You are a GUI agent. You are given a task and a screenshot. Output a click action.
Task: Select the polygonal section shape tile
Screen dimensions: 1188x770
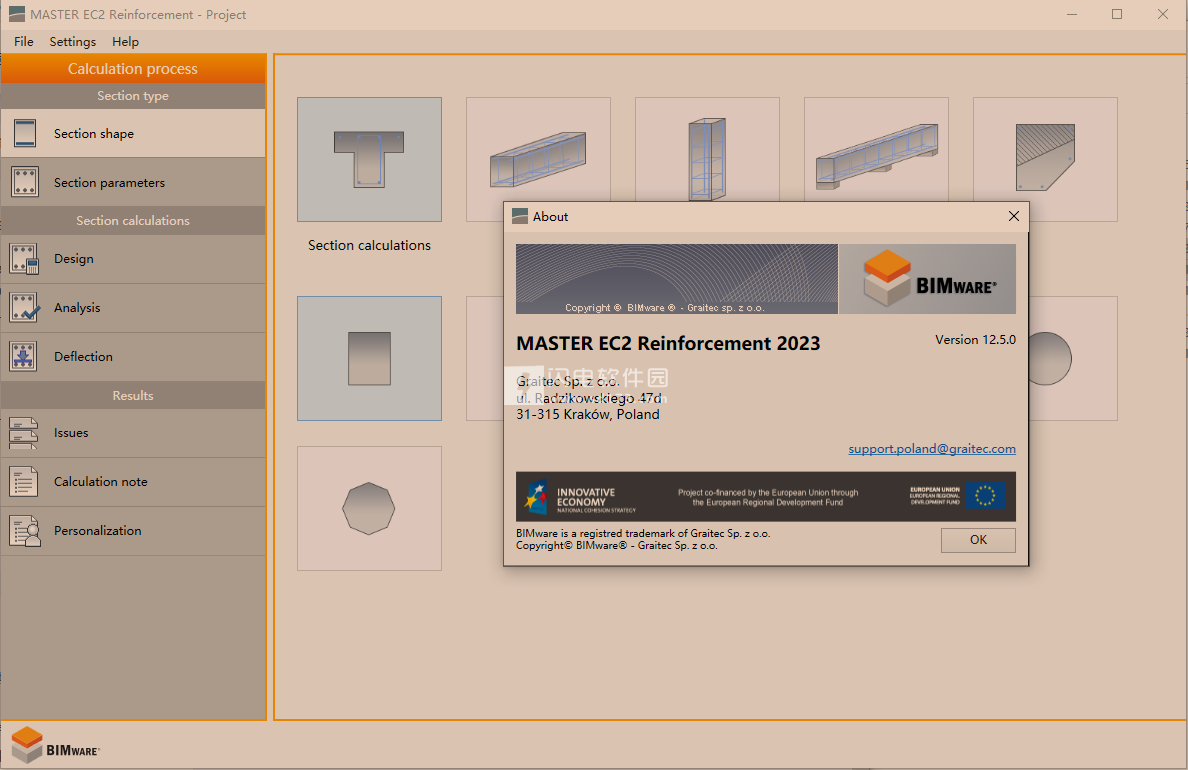click(x=369, y=509)
